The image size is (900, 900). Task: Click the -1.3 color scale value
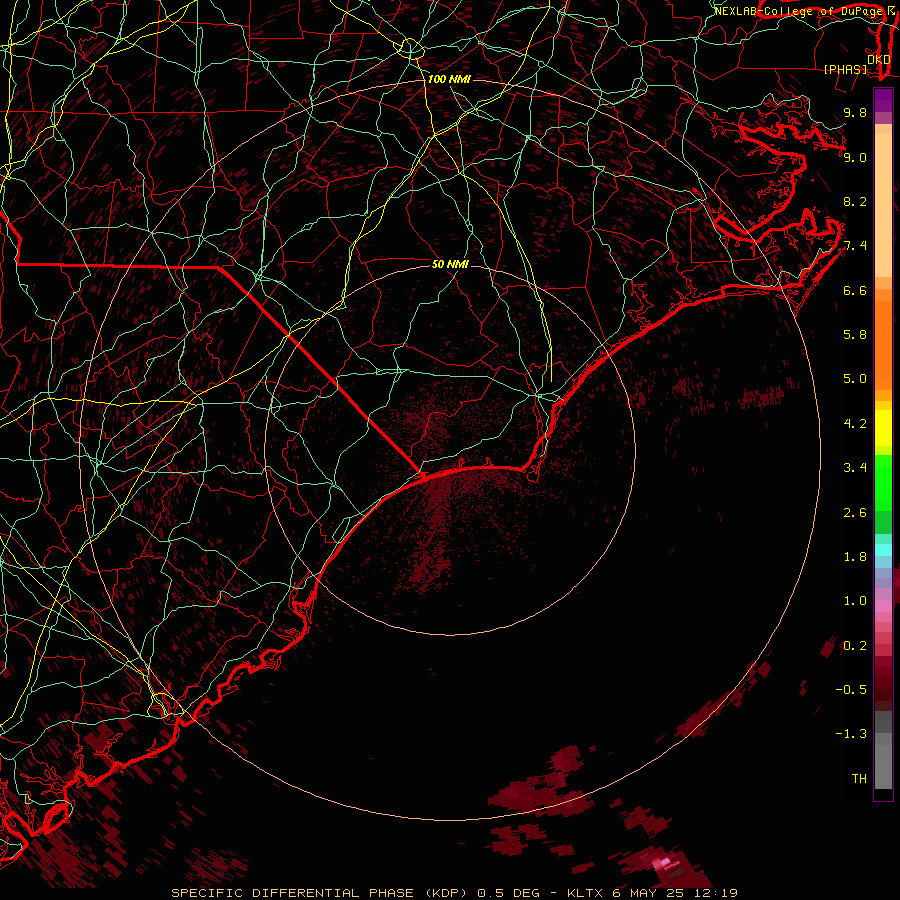point(852,734)
